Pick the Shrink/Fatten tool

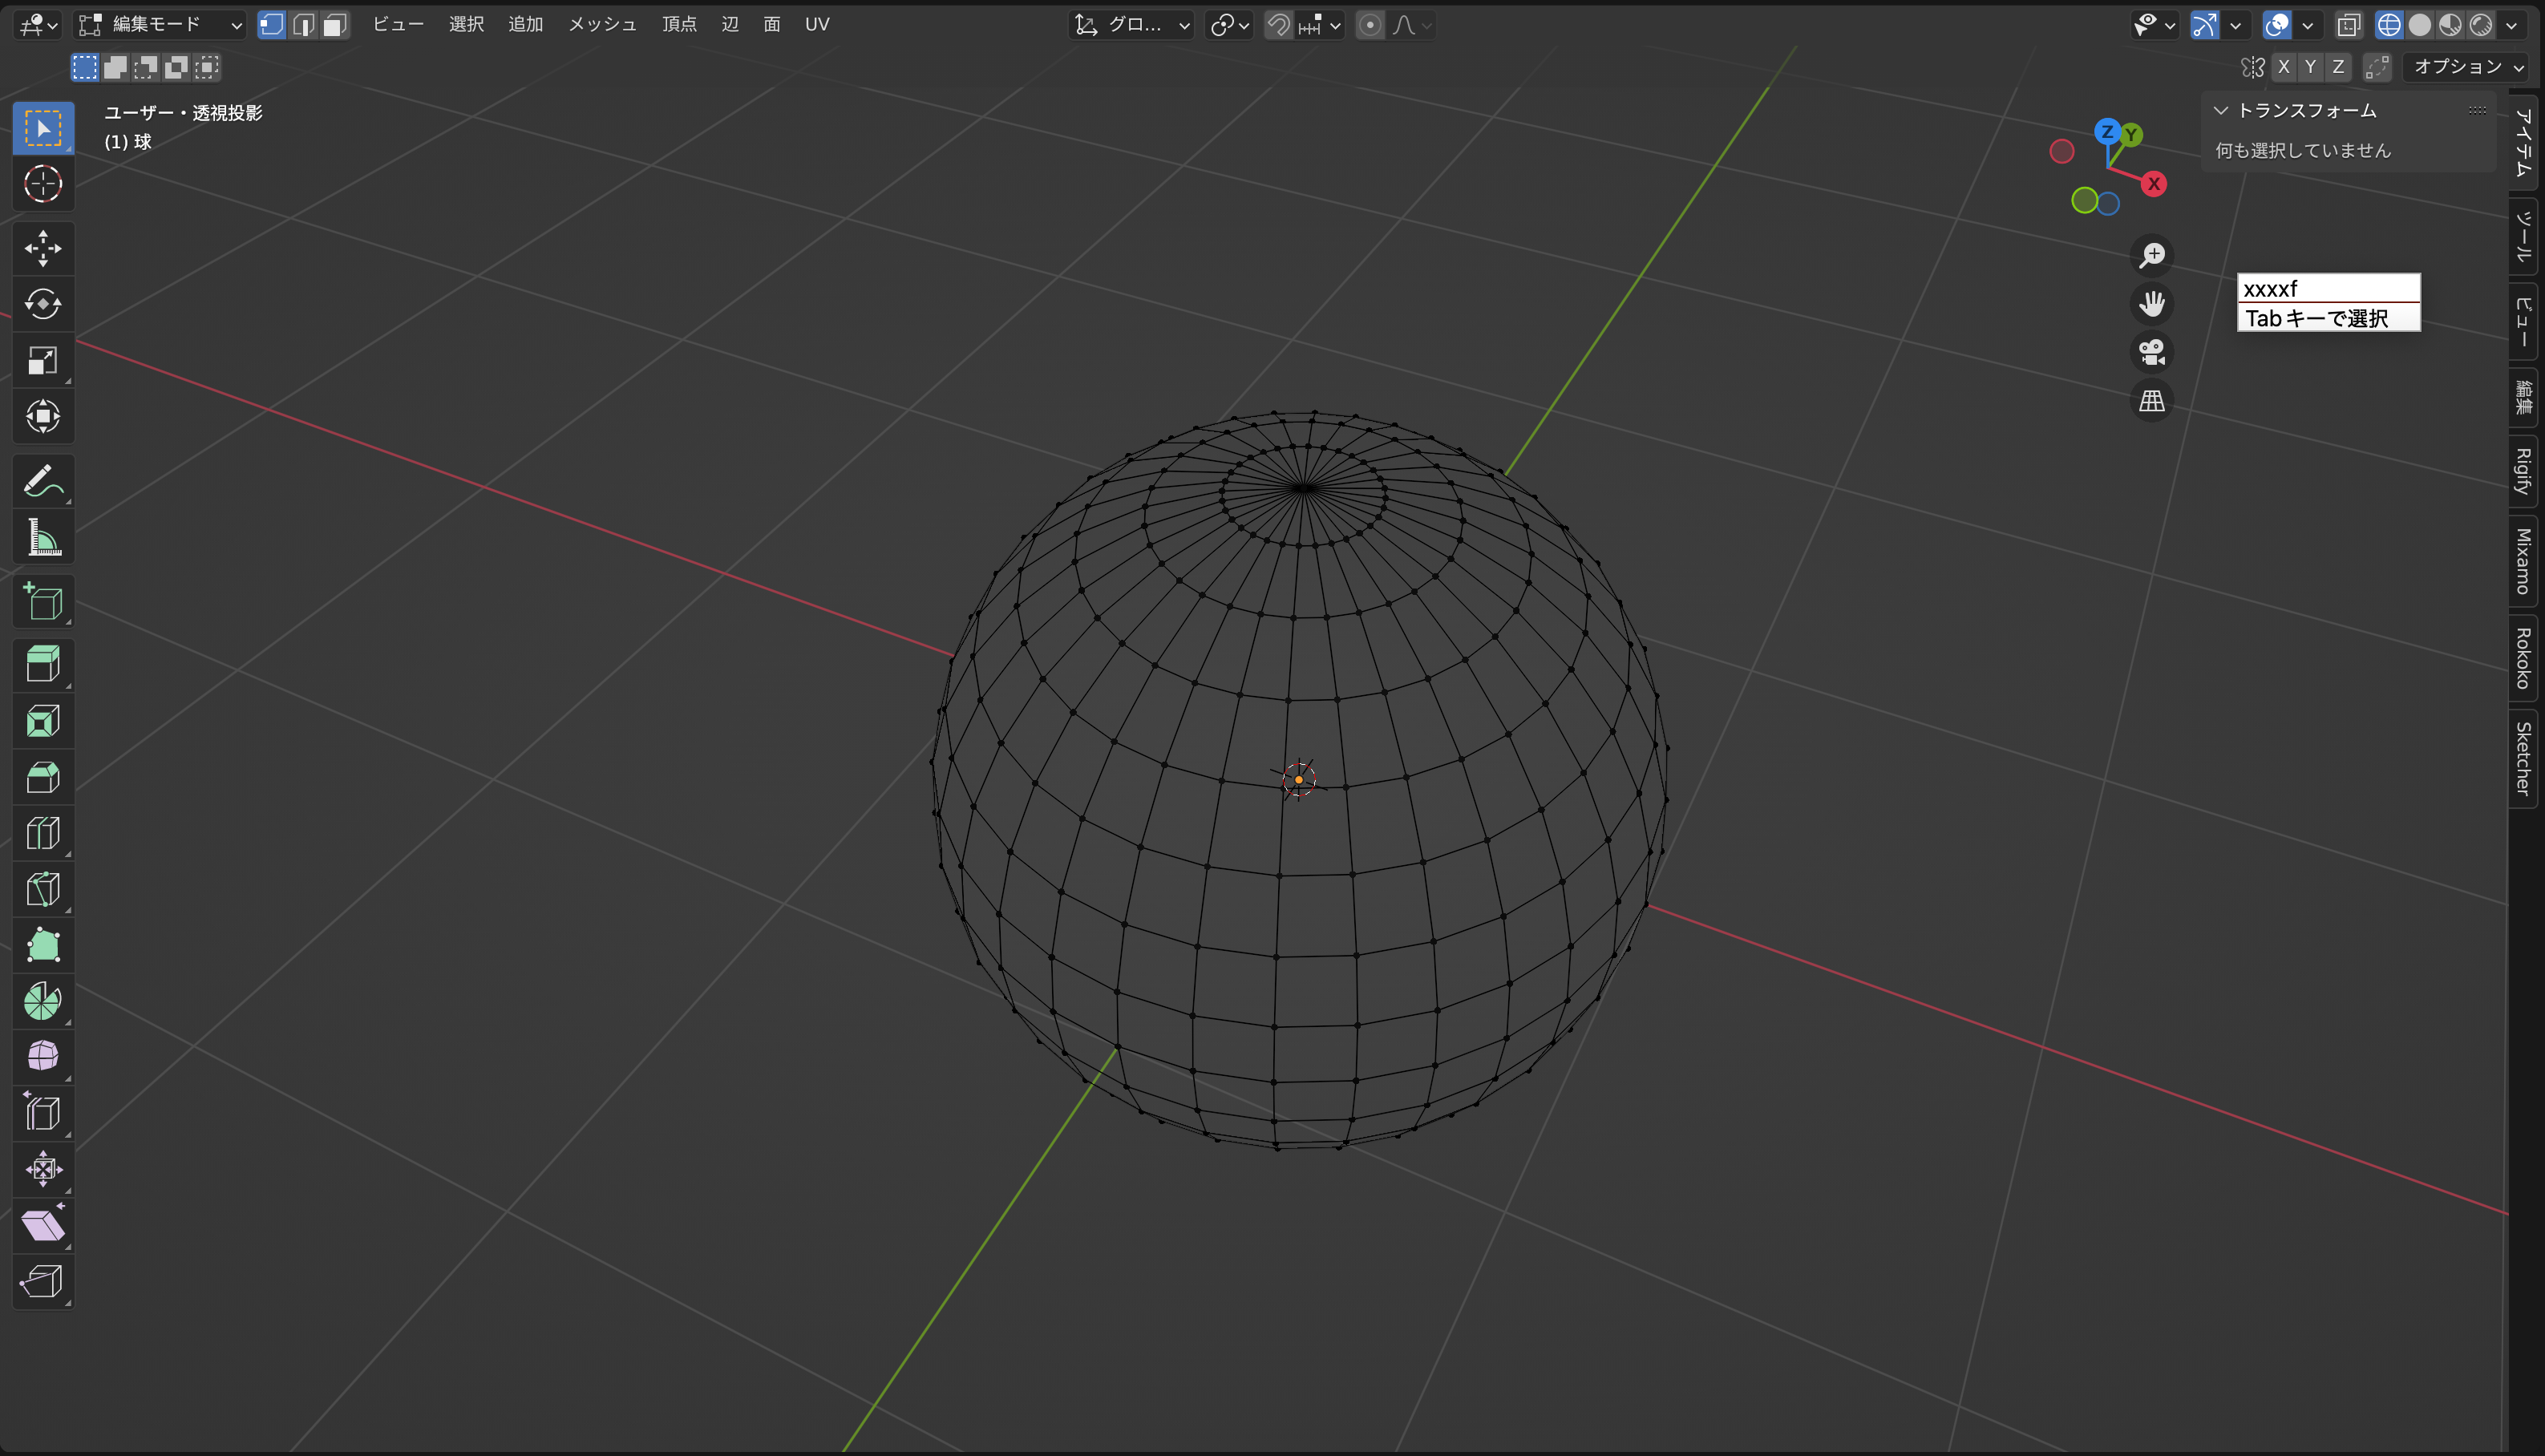click(x=43, y=1169)
